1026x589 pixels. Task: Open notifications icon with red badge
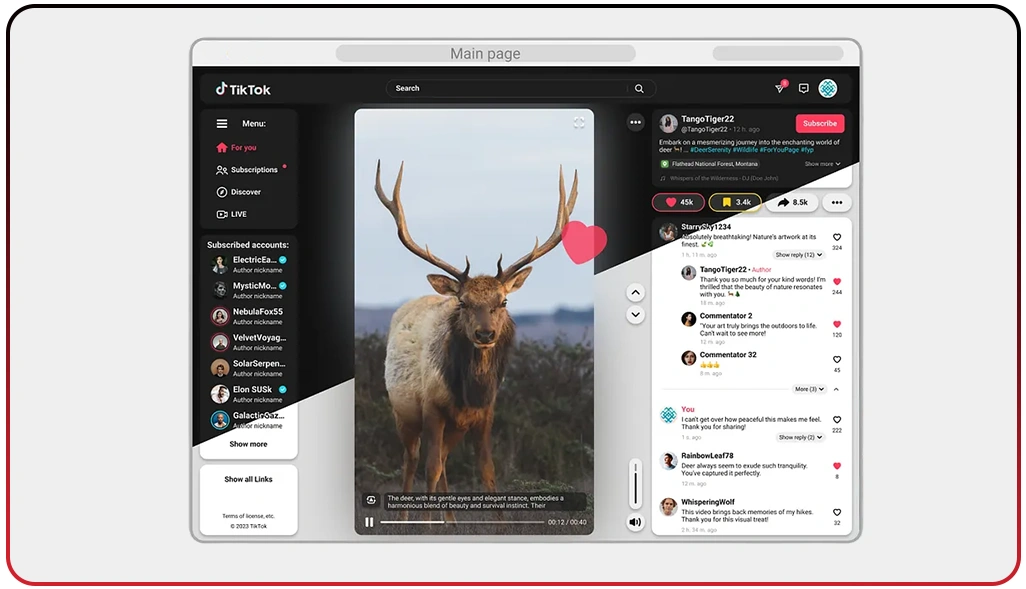point(780,89)
